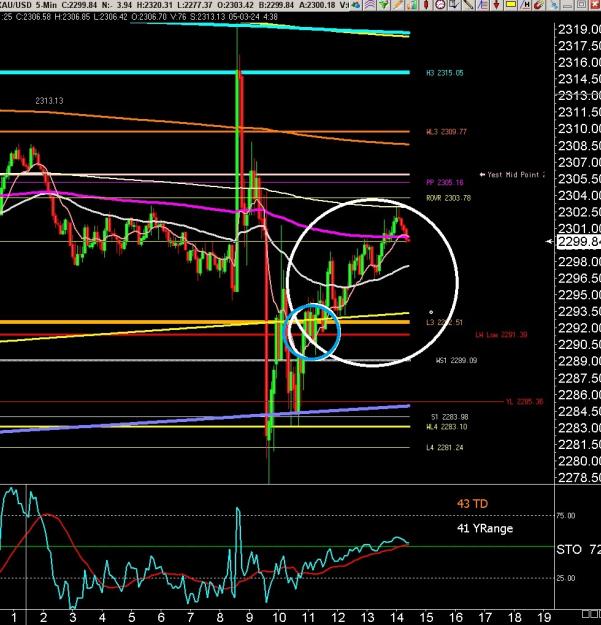601x625 pixels.
Task: Click the 2313.13 chart annotation
Action: point(49,101)
